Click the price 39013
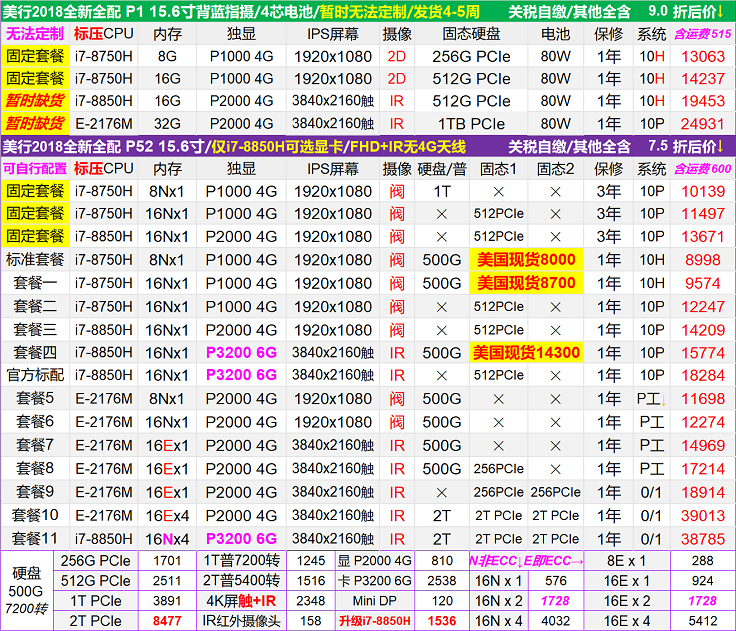This screenshot has width=736, height=631. 703,516
